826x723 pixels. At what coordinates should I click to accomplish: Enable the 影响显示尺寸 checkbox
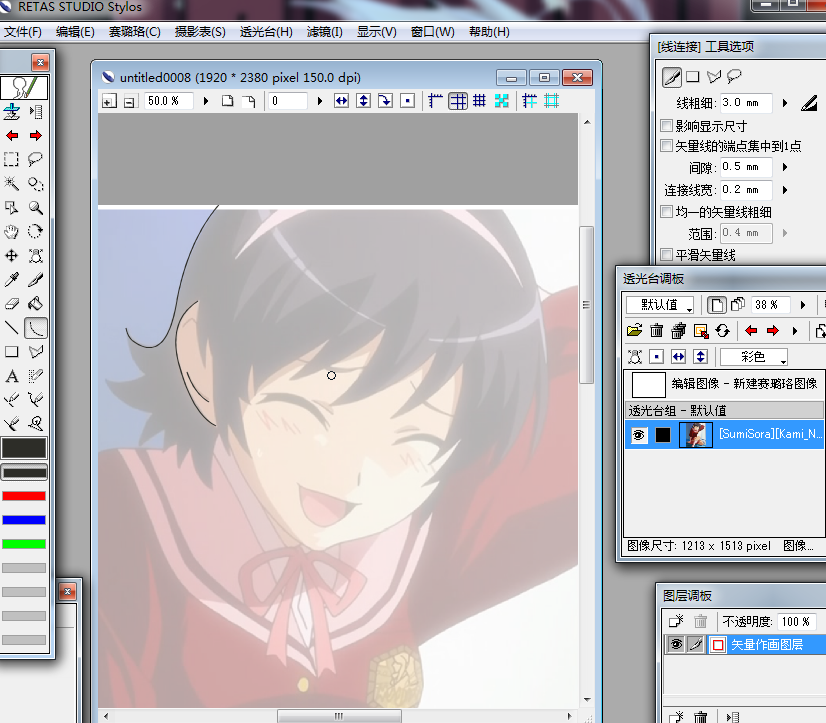tap(667, 126)
